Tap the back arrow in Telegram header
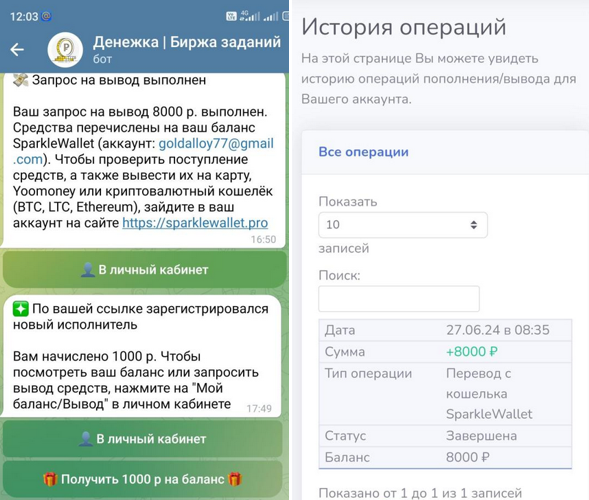Viewport: 589px width, 500px height. click(17, 50)
